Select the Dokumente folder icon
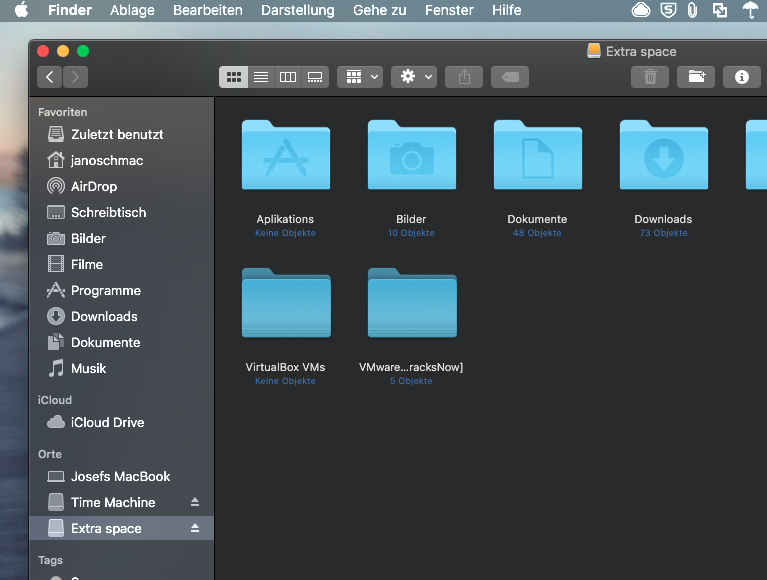Viewport: 767px width, 580px height. tap(538, 155)
